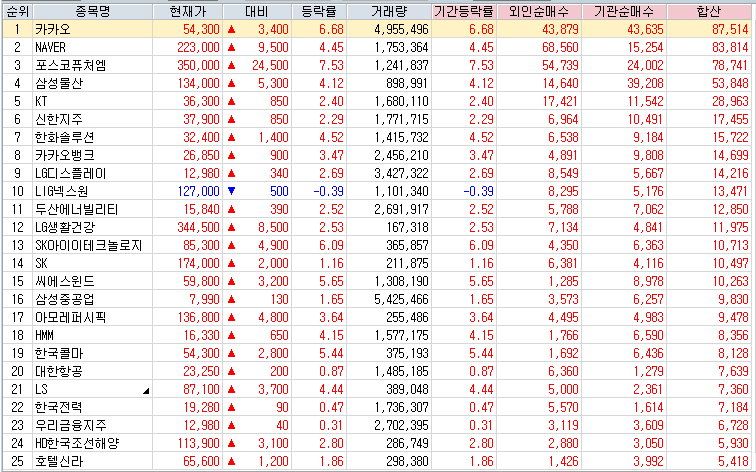756x472 pixels.
Task: Select stock name HD한국조선해양
Action: [x=77, y=443]
